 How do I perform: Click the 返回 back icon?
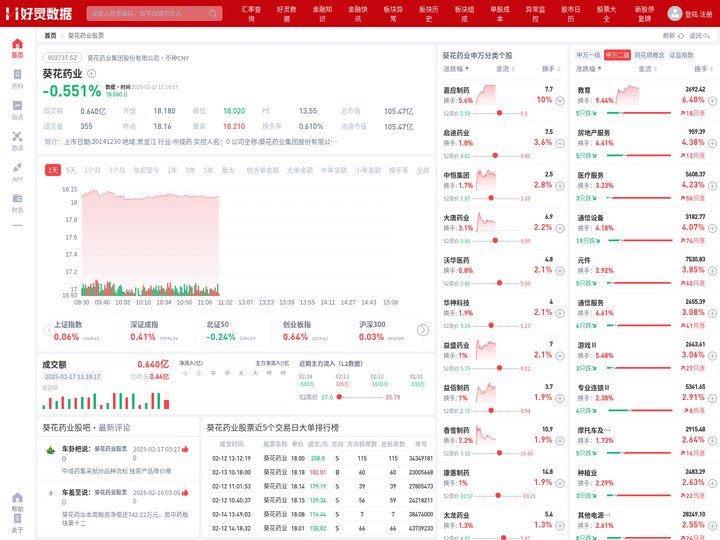point(707,35)
